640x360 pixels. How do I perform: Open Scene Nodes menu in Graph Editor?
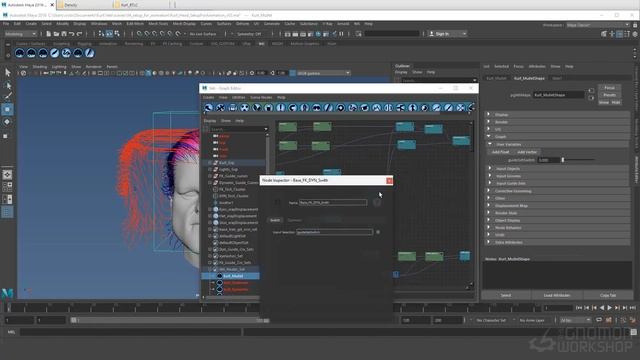(261, 98)
